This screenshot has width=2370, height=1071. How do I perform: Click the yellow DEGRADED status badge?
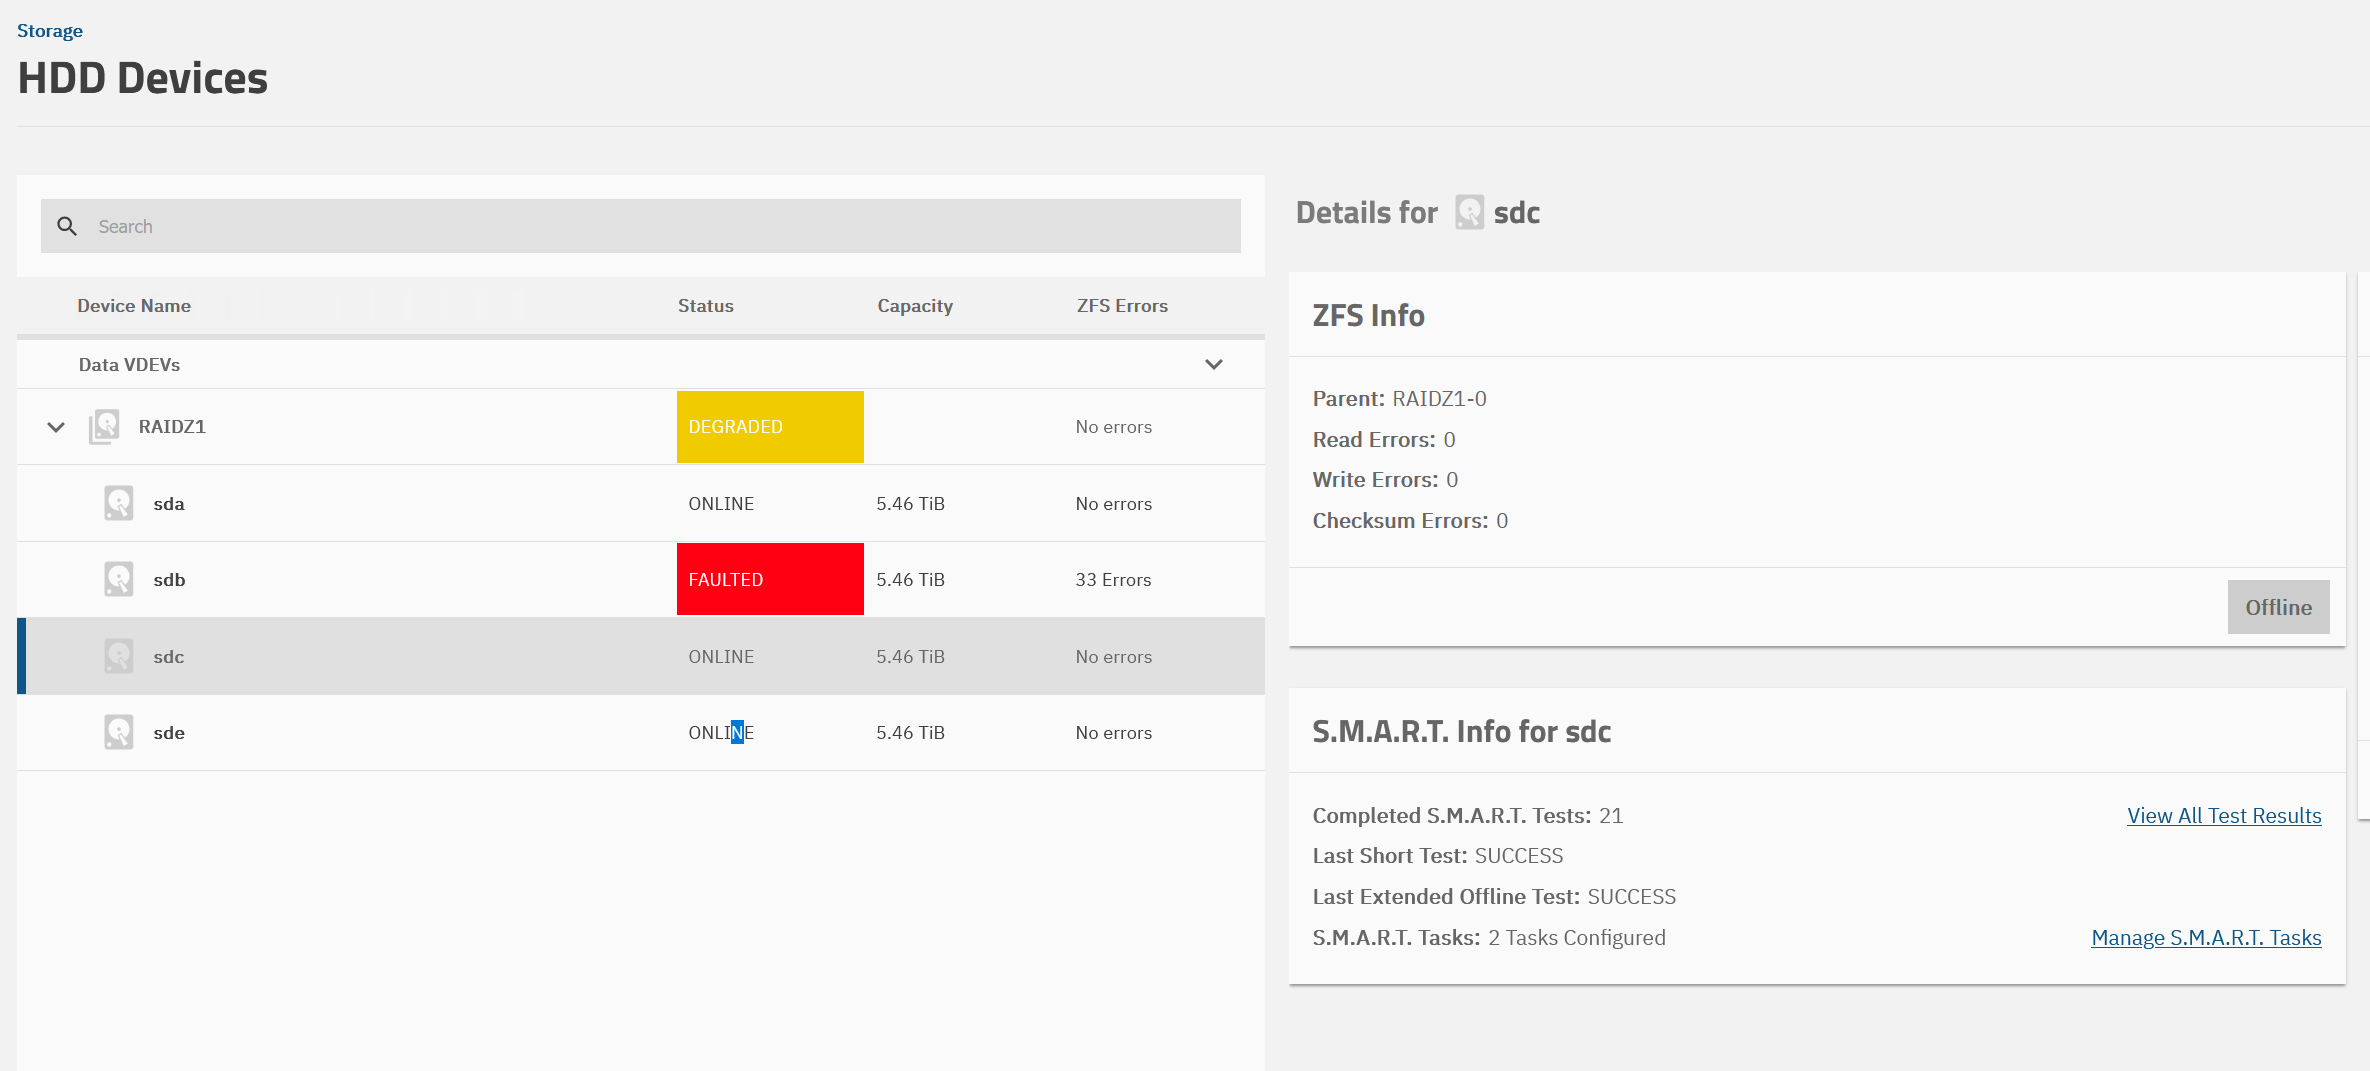(x=769, y=427)
